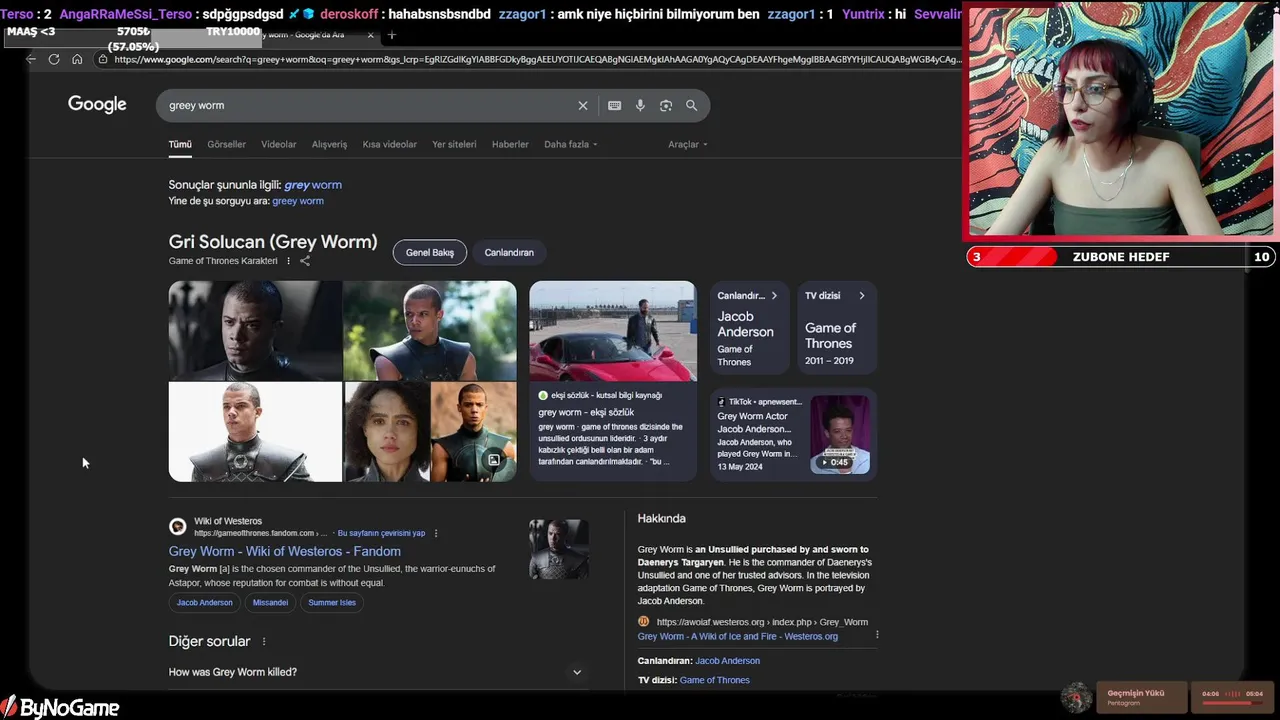This screenshot has width=1280, height=720.
Task: Click the Jacob Anderson chip under Fandom result
Action: coord(204,602)
